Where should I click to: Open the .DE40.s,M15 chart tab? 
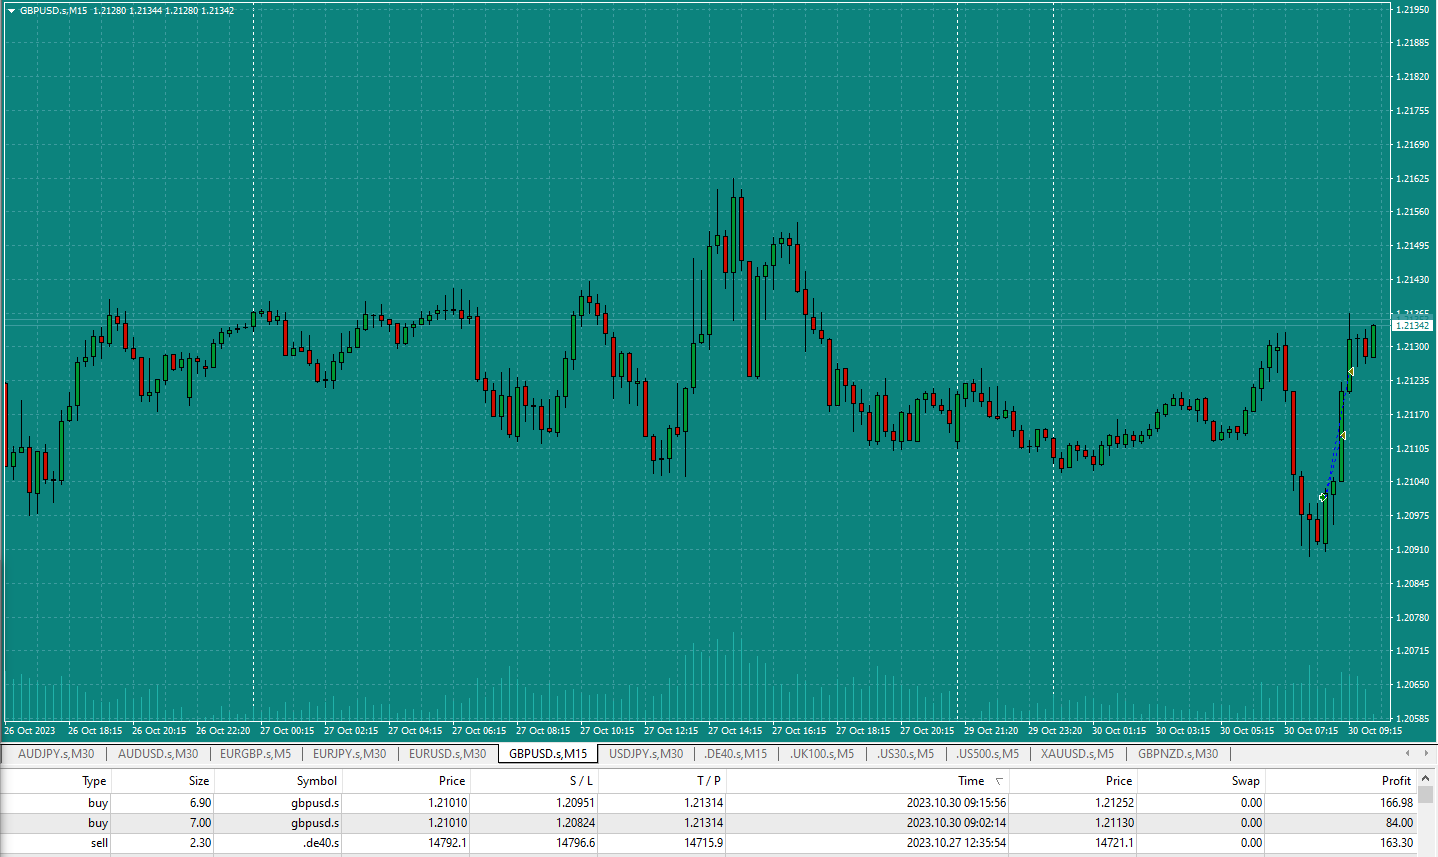click(736, 754)
